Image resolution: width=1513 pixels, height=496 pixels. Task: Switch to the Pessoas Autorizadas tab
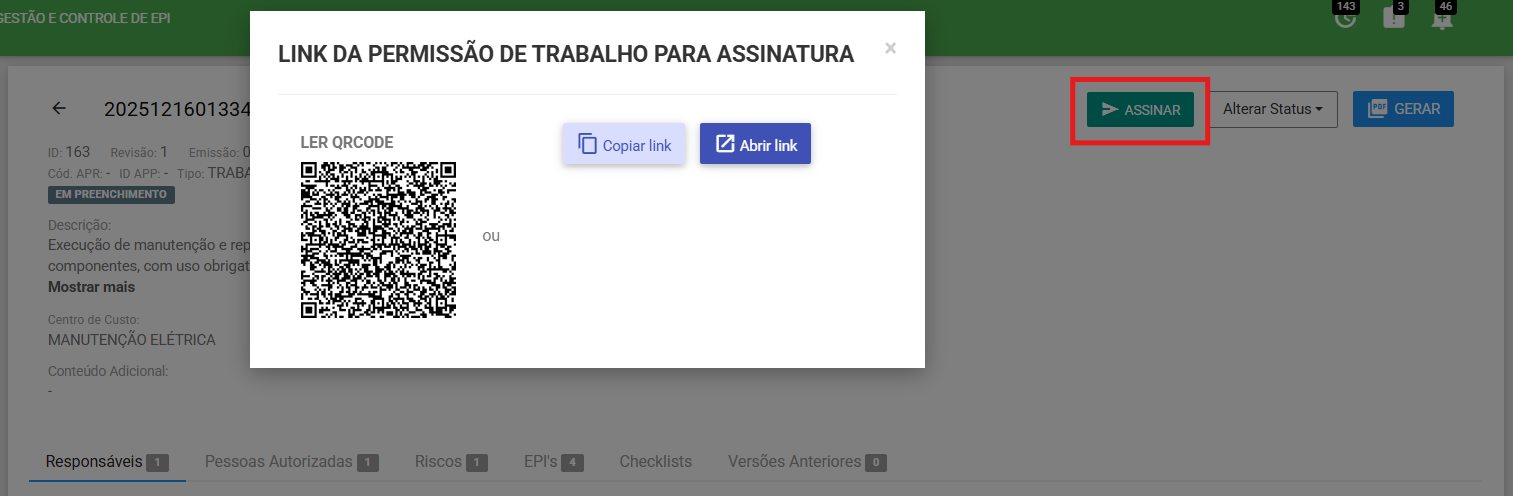pyautogui.click(x=291, y=462)
